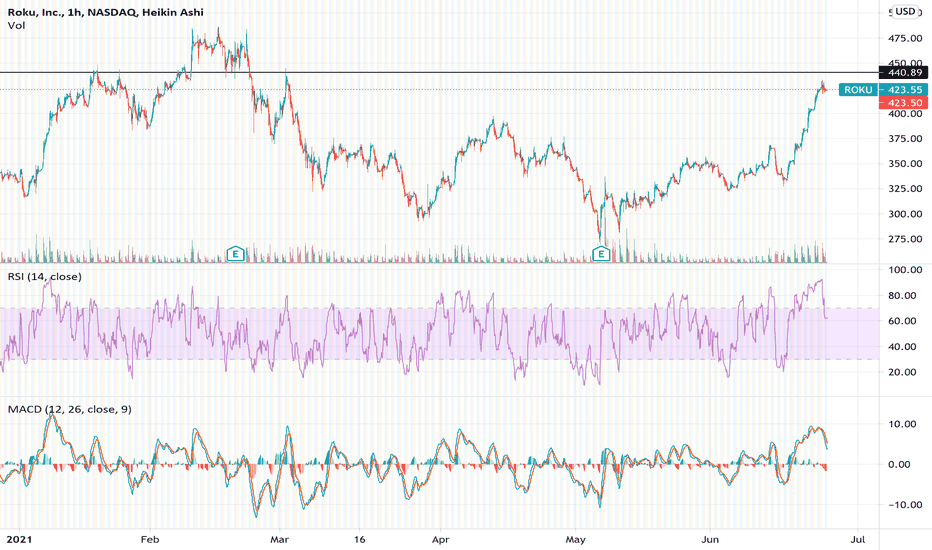Click the Mar time axis label
Viewport: 932px width, 550px height.
[279, 540]
